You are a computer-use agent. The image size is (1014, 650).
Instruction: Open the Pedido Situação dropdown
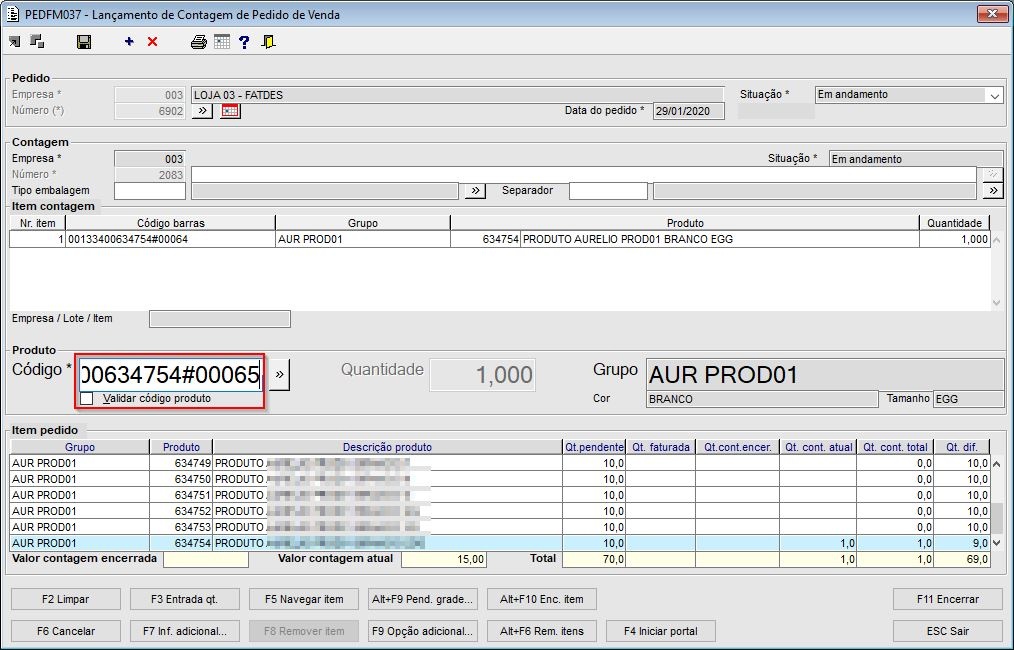[x=993, y=96]
